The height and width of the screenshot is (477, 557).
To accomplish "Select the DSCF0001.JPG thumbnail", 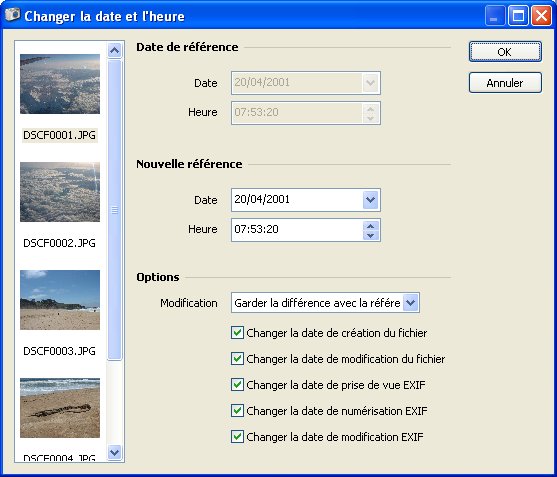I will 60,84.
